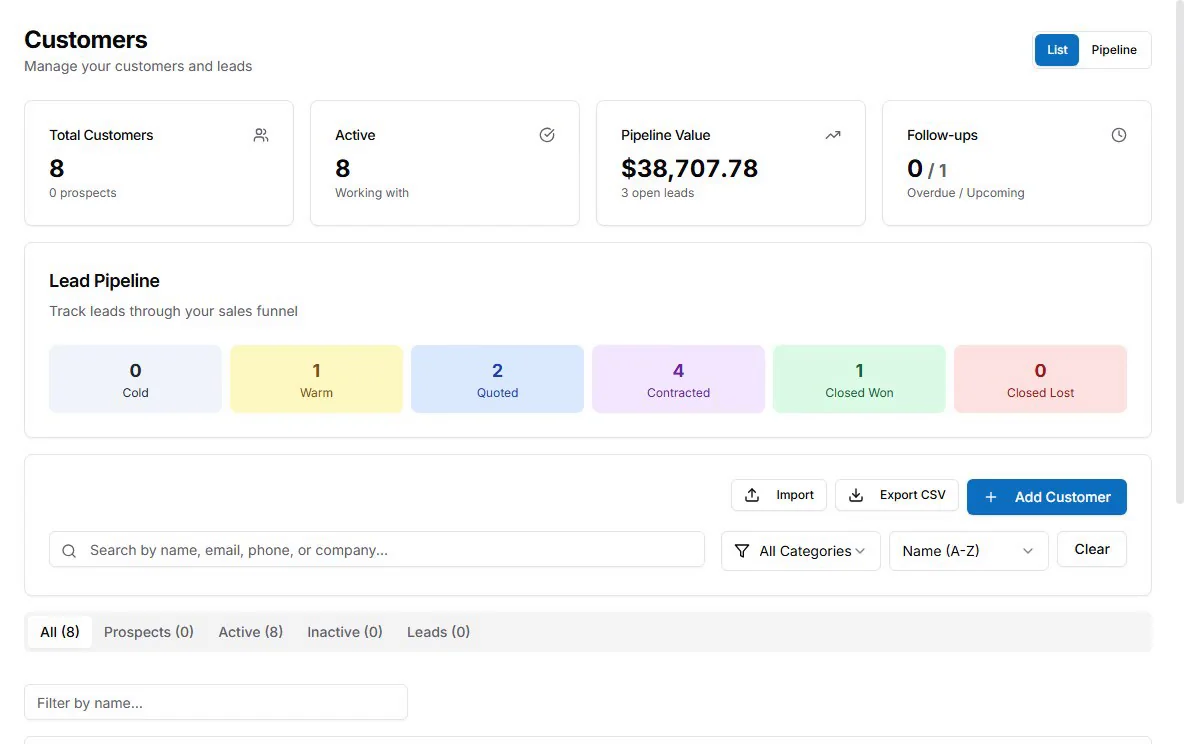Focus the Filter by name field
The height and width of the screenshot is (744, 1184).
pos(216,702)
